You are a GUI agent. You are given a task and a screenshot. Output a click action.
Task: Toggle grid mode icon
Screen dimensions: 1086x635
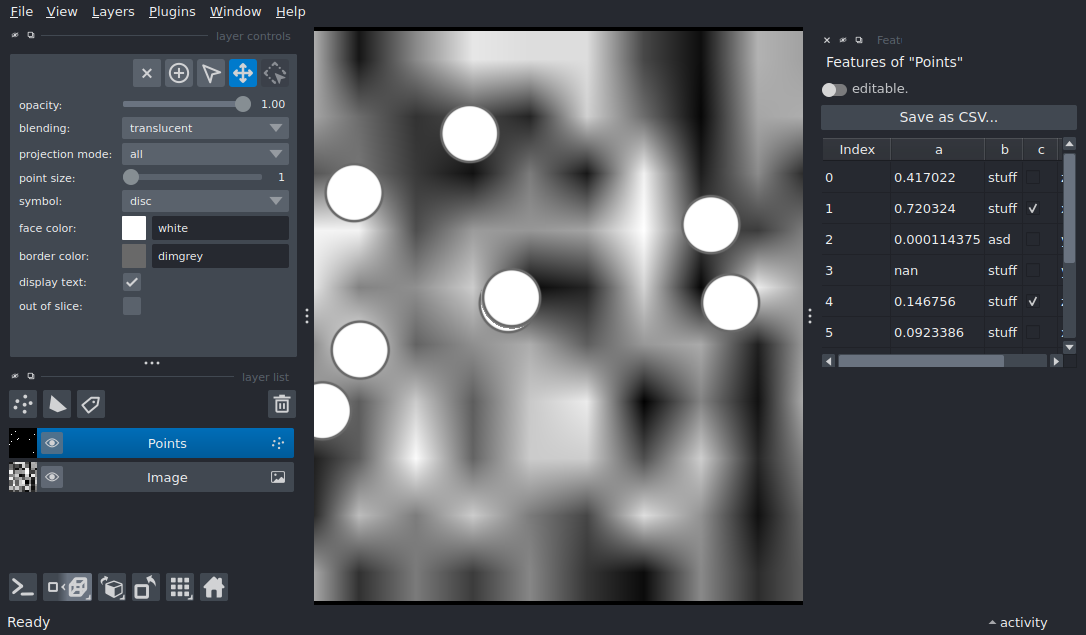[x=180, y=587]
